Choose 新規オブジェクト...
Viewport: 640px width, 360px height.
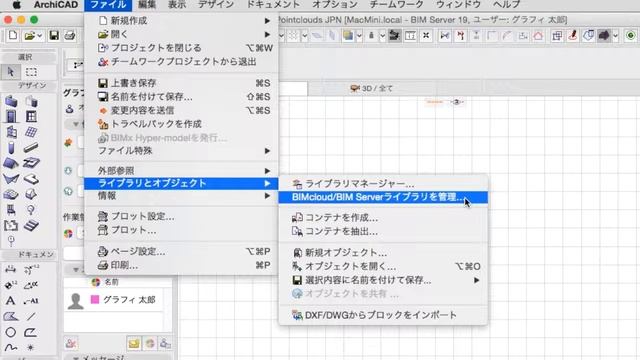383,253
